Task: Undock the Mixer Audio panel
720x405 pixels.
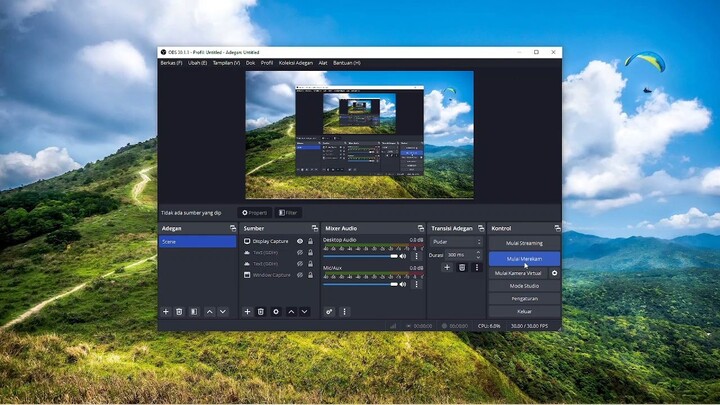Action: pyautogui.click(x=420, y=229)
